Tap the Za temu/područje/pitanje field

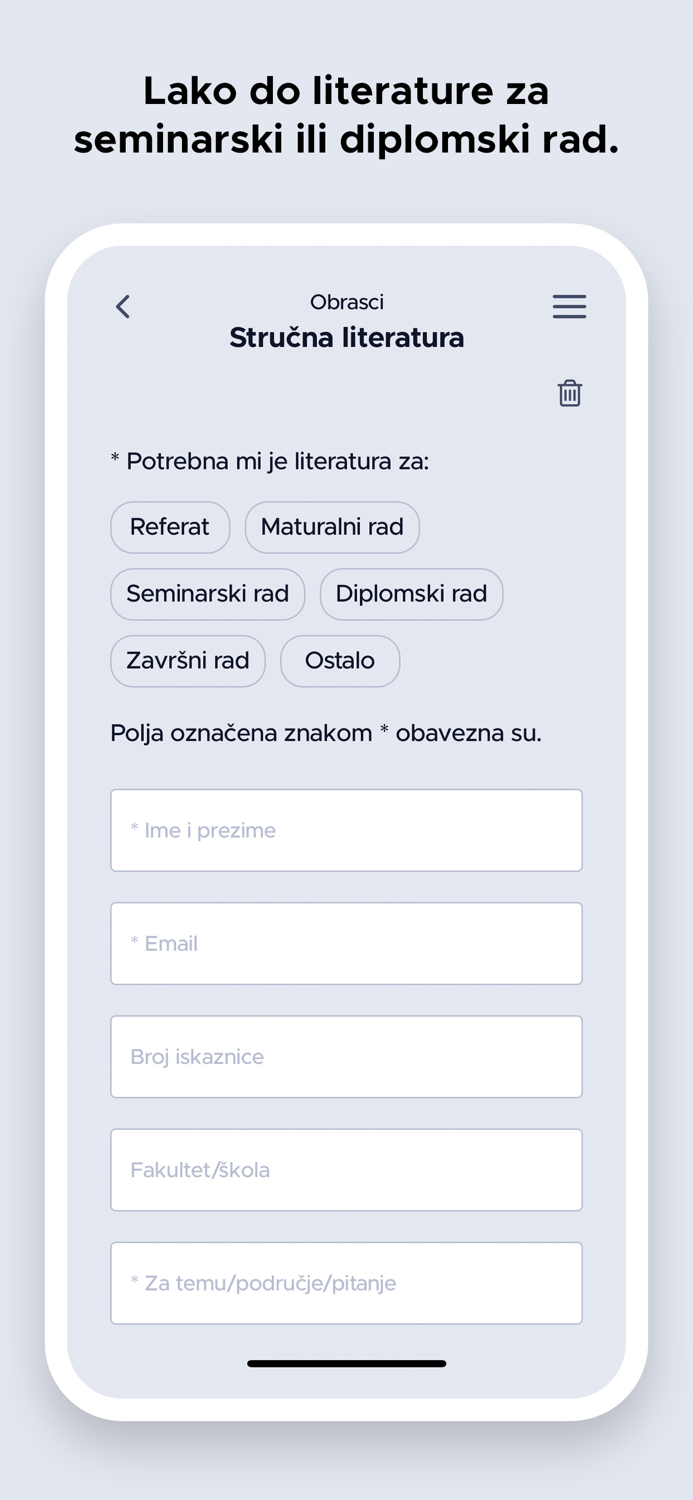tap(346, 1283)
